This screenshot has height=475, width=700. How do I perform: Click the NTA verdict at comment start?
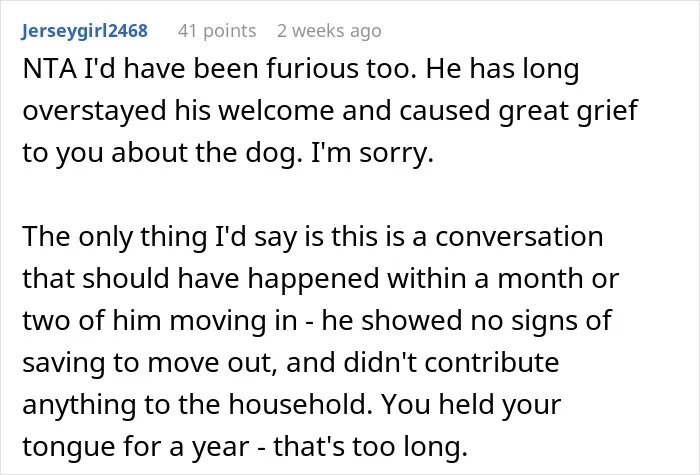coord(50,69)
